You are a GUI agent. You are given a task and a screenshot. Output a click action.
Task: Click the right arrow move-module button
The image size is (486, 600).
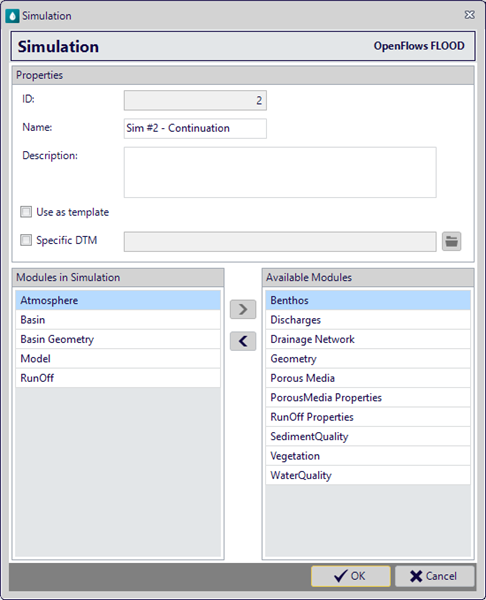243,309
